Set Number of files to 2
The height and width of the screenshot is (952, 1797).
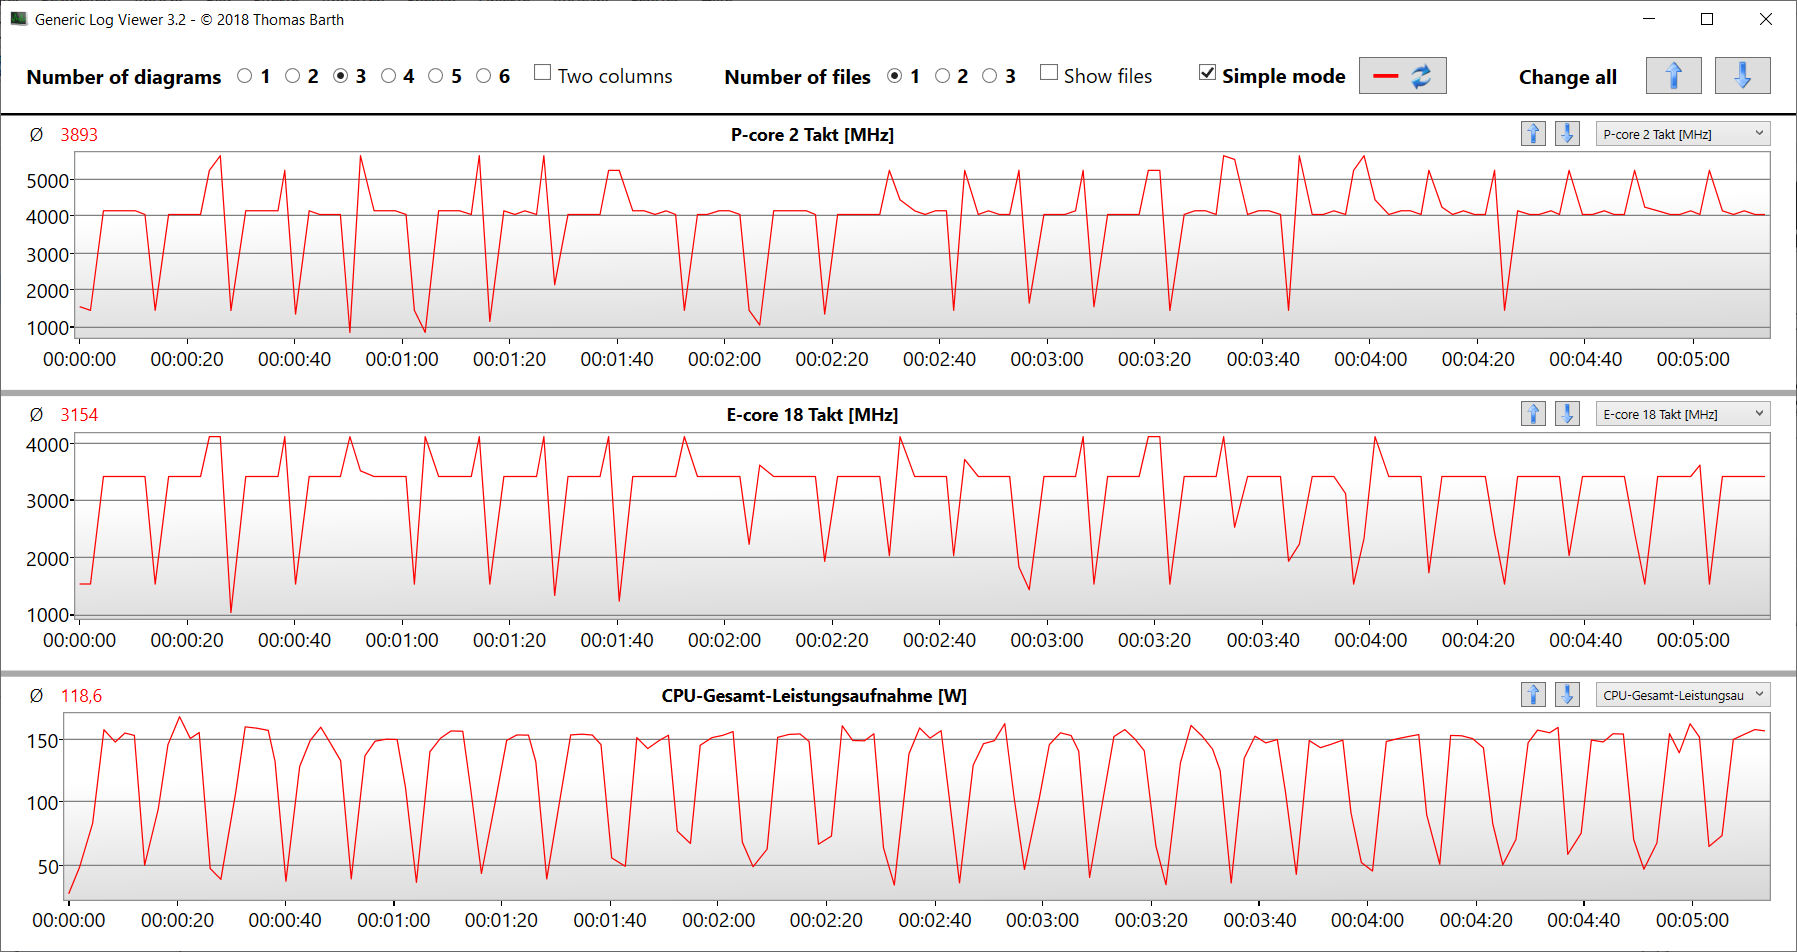[942, 76]
